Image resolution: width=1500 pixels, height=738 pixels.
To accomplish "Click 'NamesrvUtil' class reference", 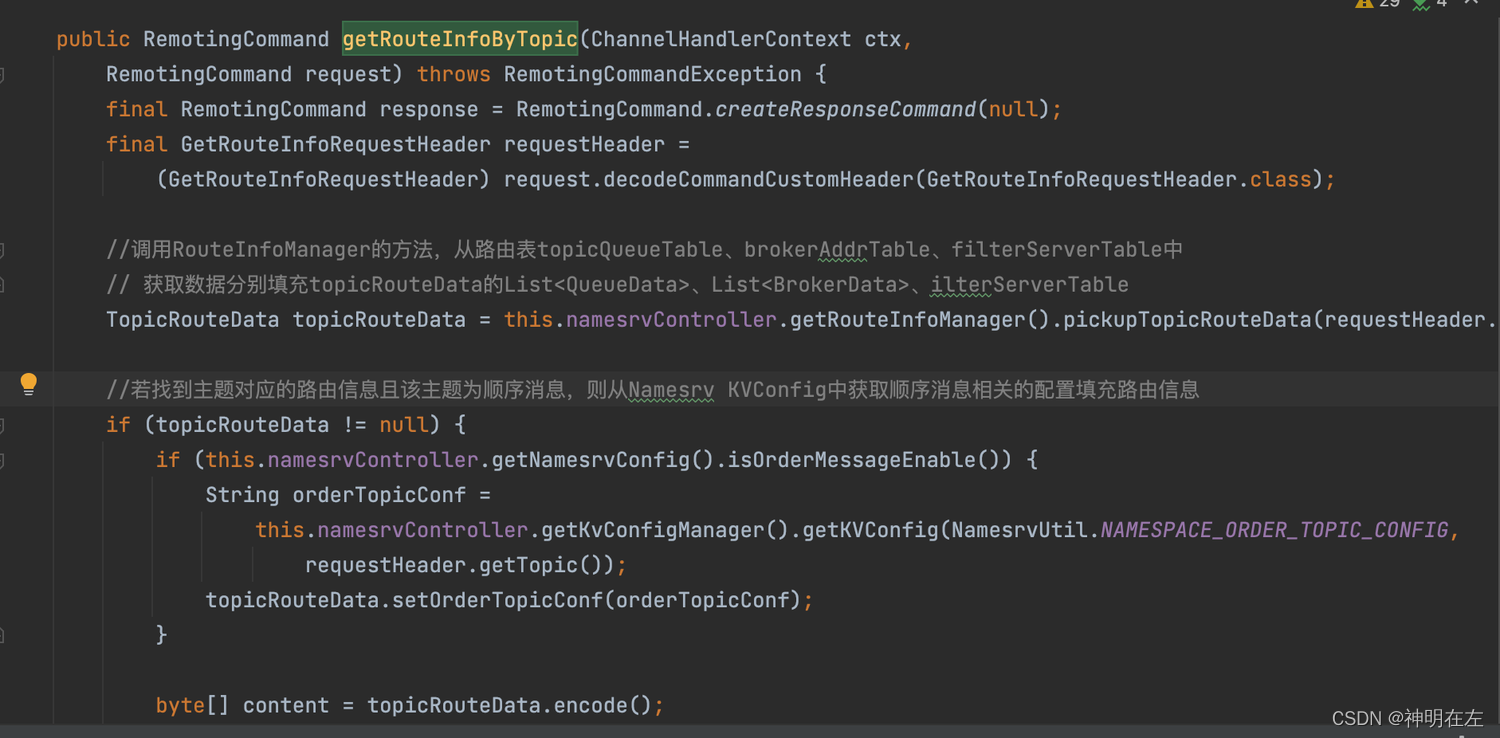I will [x=1019, y=530].
